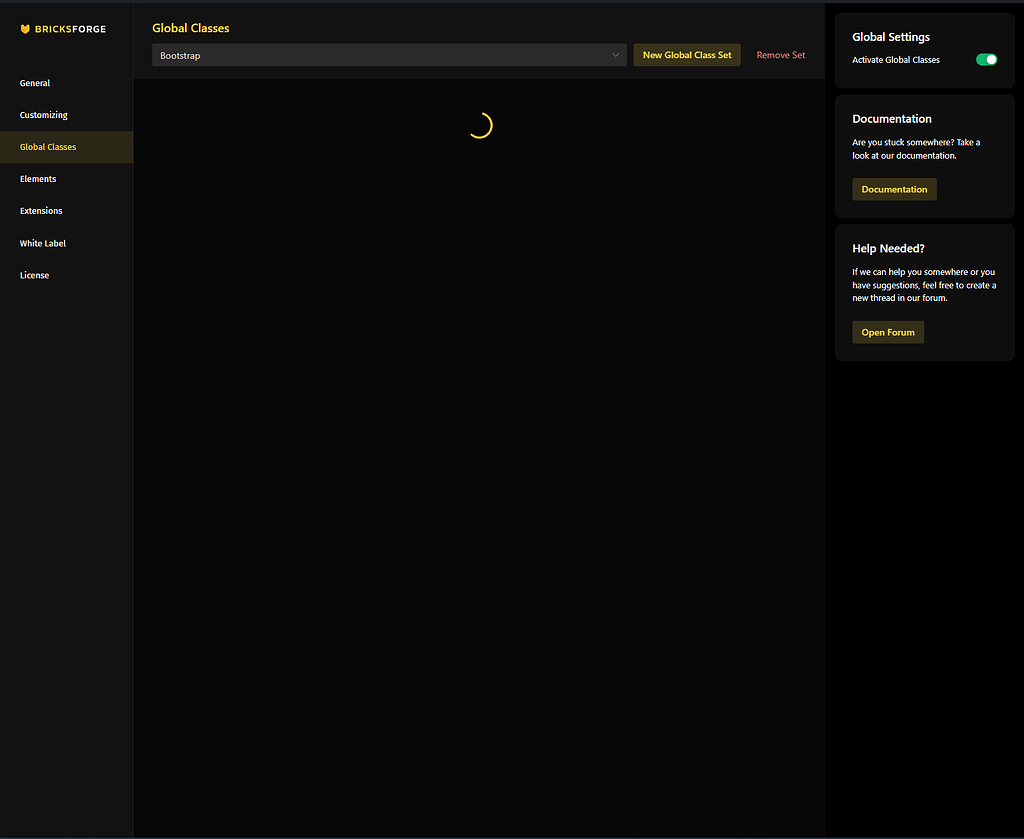Image resolution: width=1024 pixels, height=839 pixels.
Task: Open the White Label settings
Action: point(43,243)
